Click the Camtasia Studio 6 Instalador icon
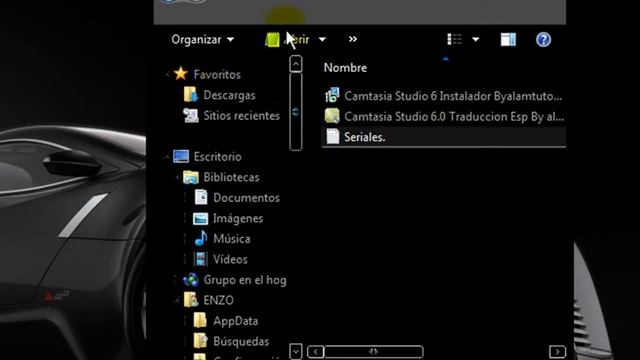 tap(332, 95)
